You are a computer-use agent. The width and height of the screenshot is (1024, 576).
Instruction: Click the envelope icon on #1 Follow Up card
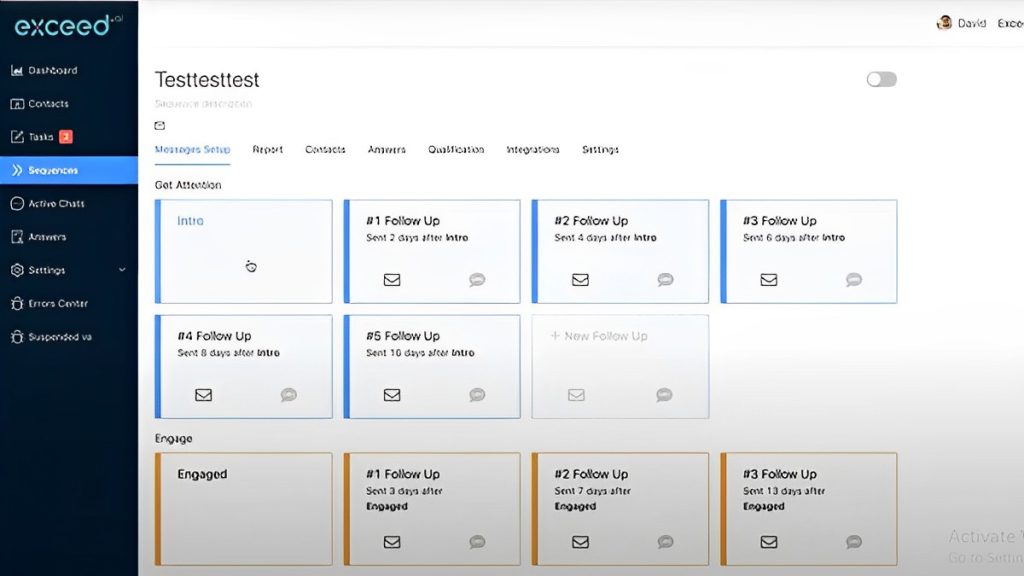[x=391, y=280]
